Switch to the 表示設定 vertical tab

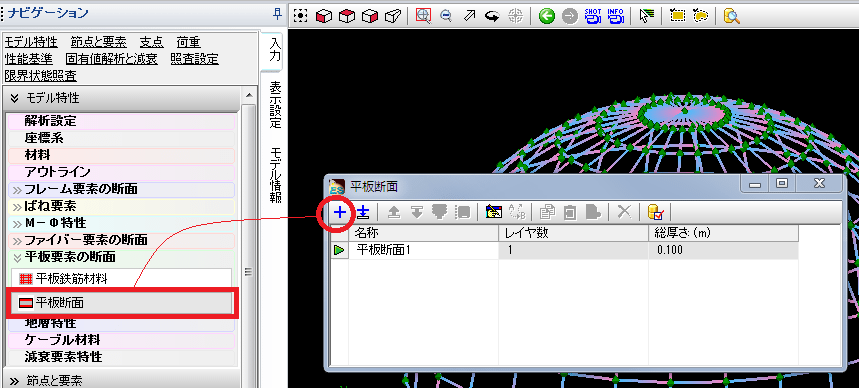pos(275,105)
